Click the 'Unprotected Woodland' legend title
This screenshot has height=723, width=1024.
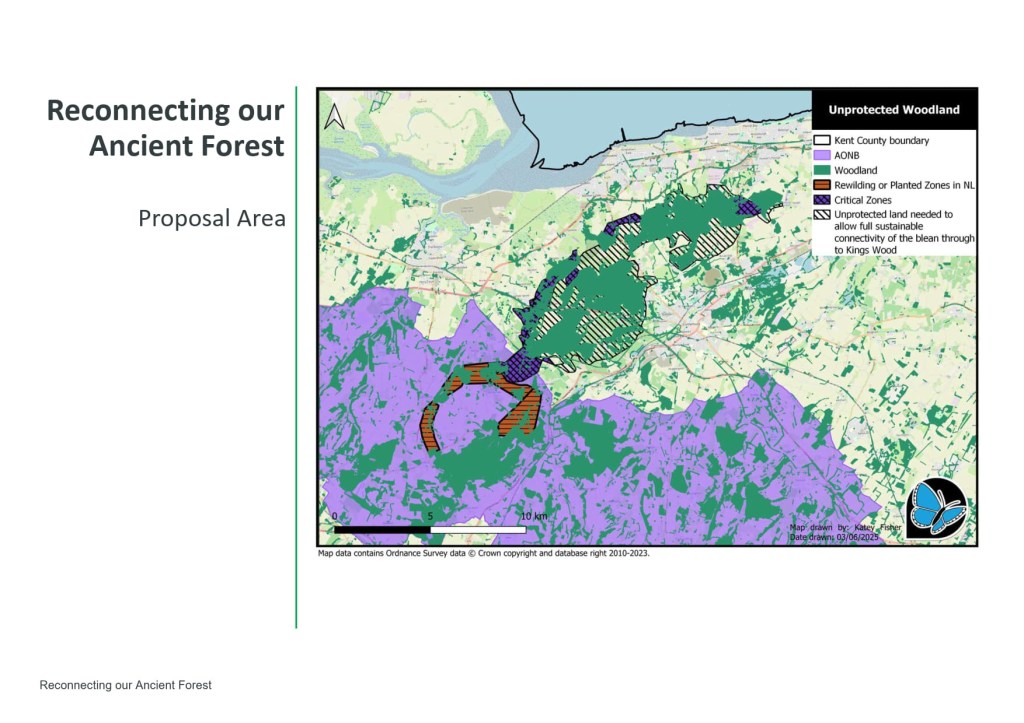click(893, 109)
